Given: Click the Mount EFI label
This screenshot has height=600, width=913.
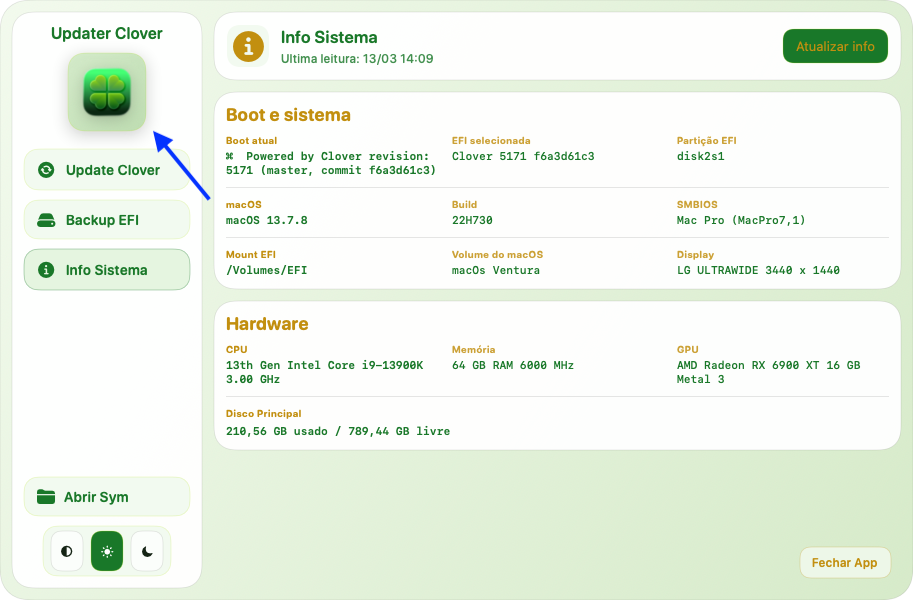Looking at the screenshot, I should click(x=251, y=255).
